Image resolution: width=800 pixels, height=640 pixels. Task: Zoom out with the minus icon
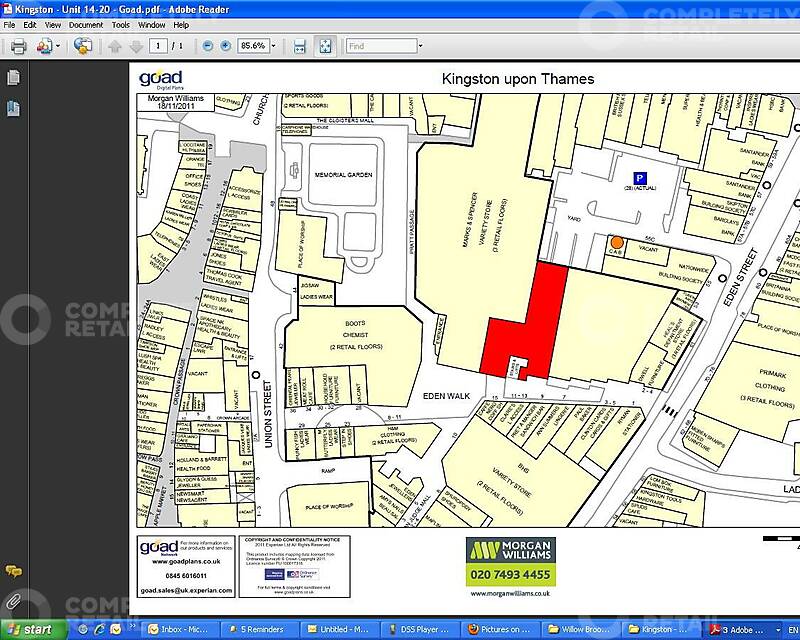(x=208, y=45)
